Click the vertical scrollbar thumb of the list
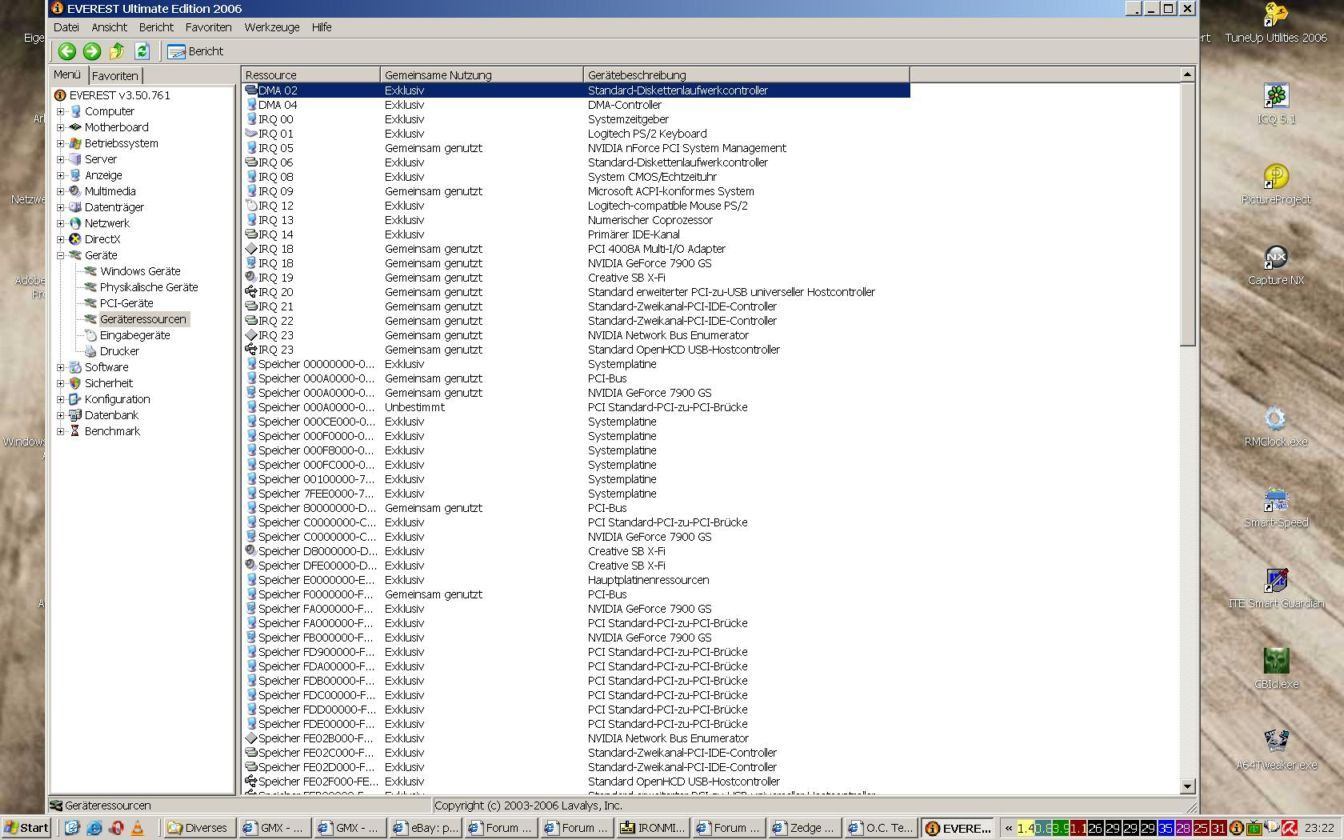Screen dimensions: 1344x840 [1187, 214]
